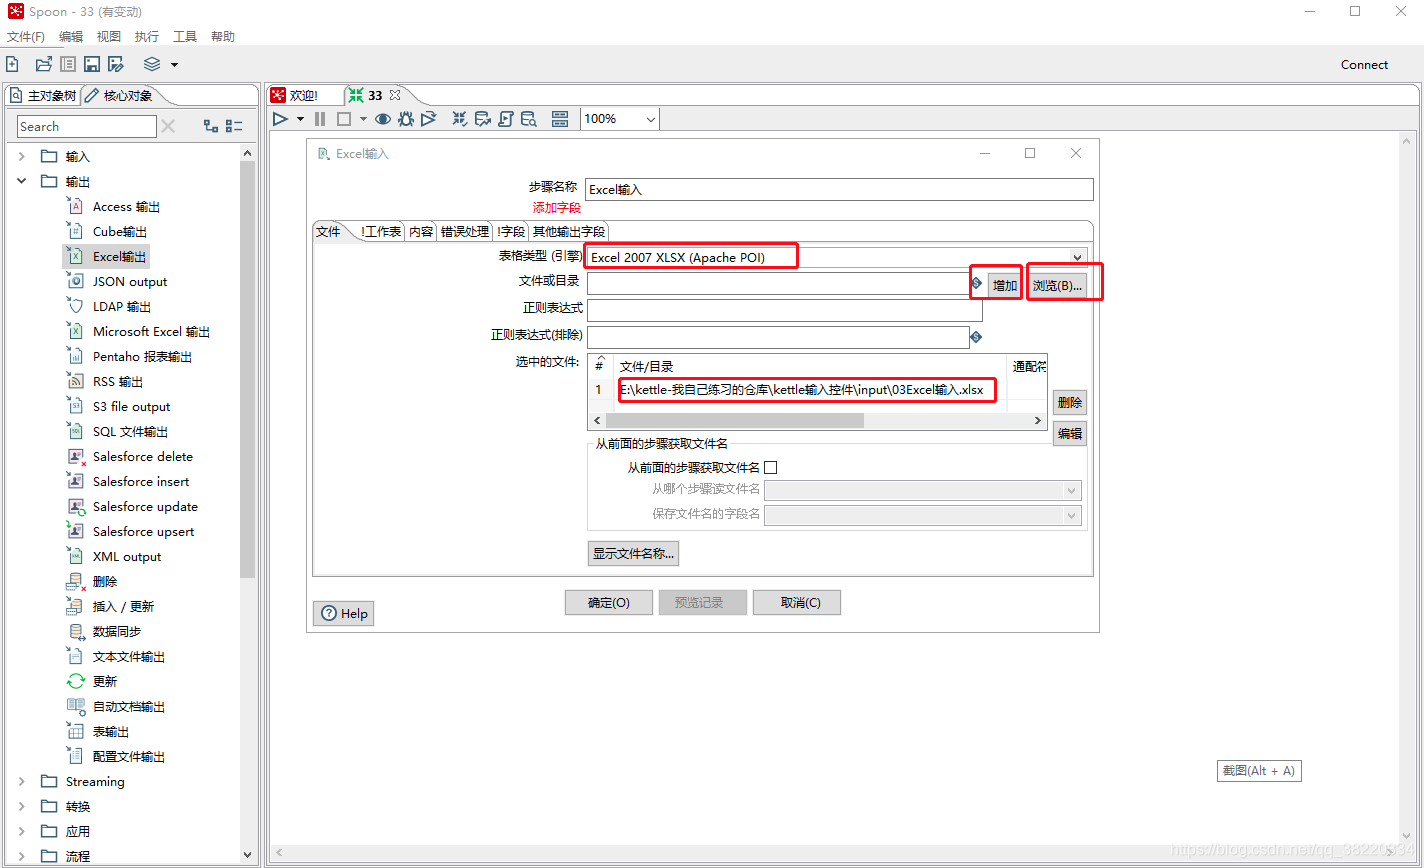
Task: Pause the transformation
Action: click(320, 119)
